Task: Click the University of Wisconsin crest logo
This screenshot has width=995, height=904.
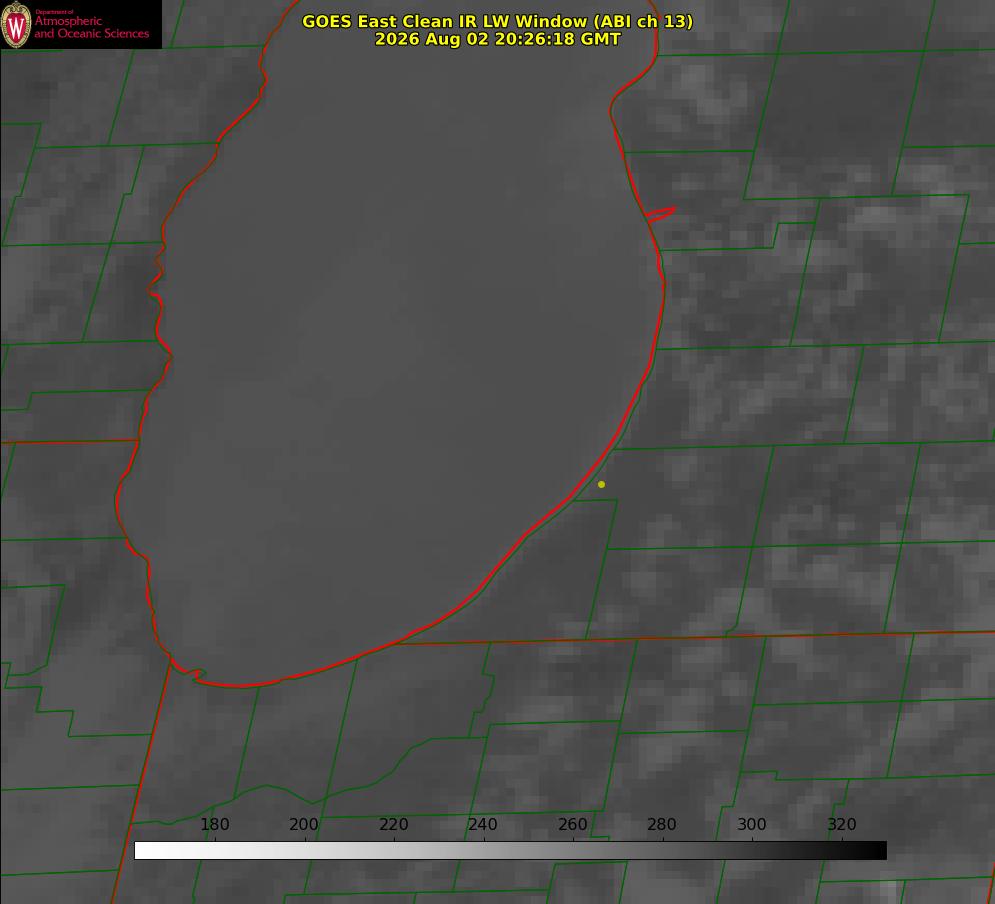Action: click(x=16, y=24)
